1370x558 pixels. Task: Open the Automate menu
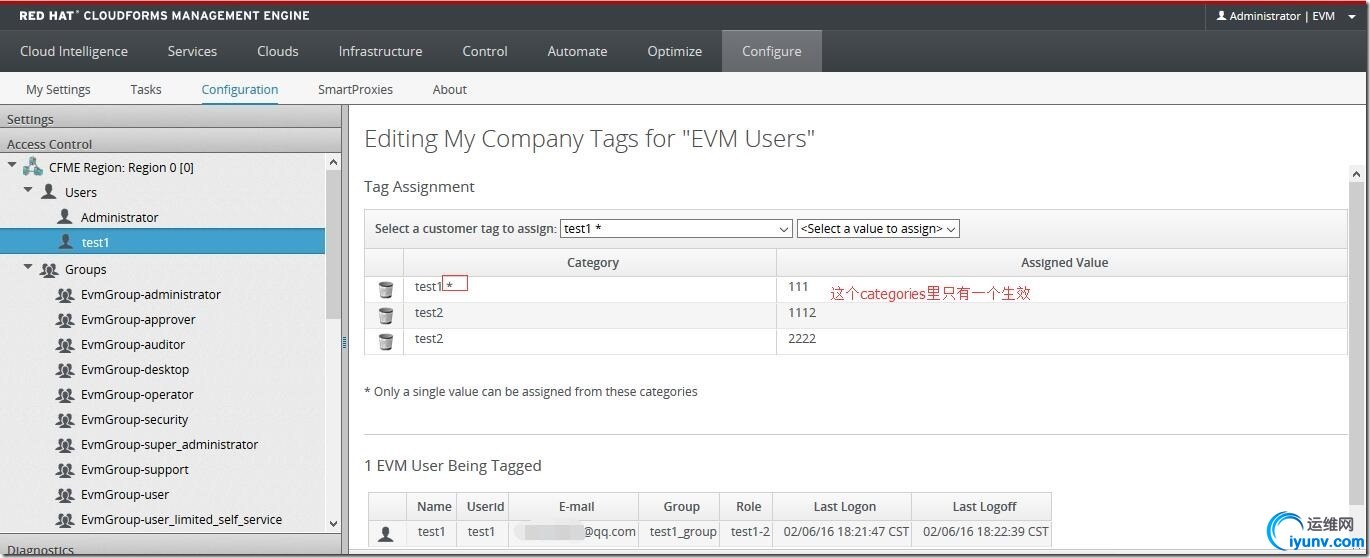coord(577,51)
